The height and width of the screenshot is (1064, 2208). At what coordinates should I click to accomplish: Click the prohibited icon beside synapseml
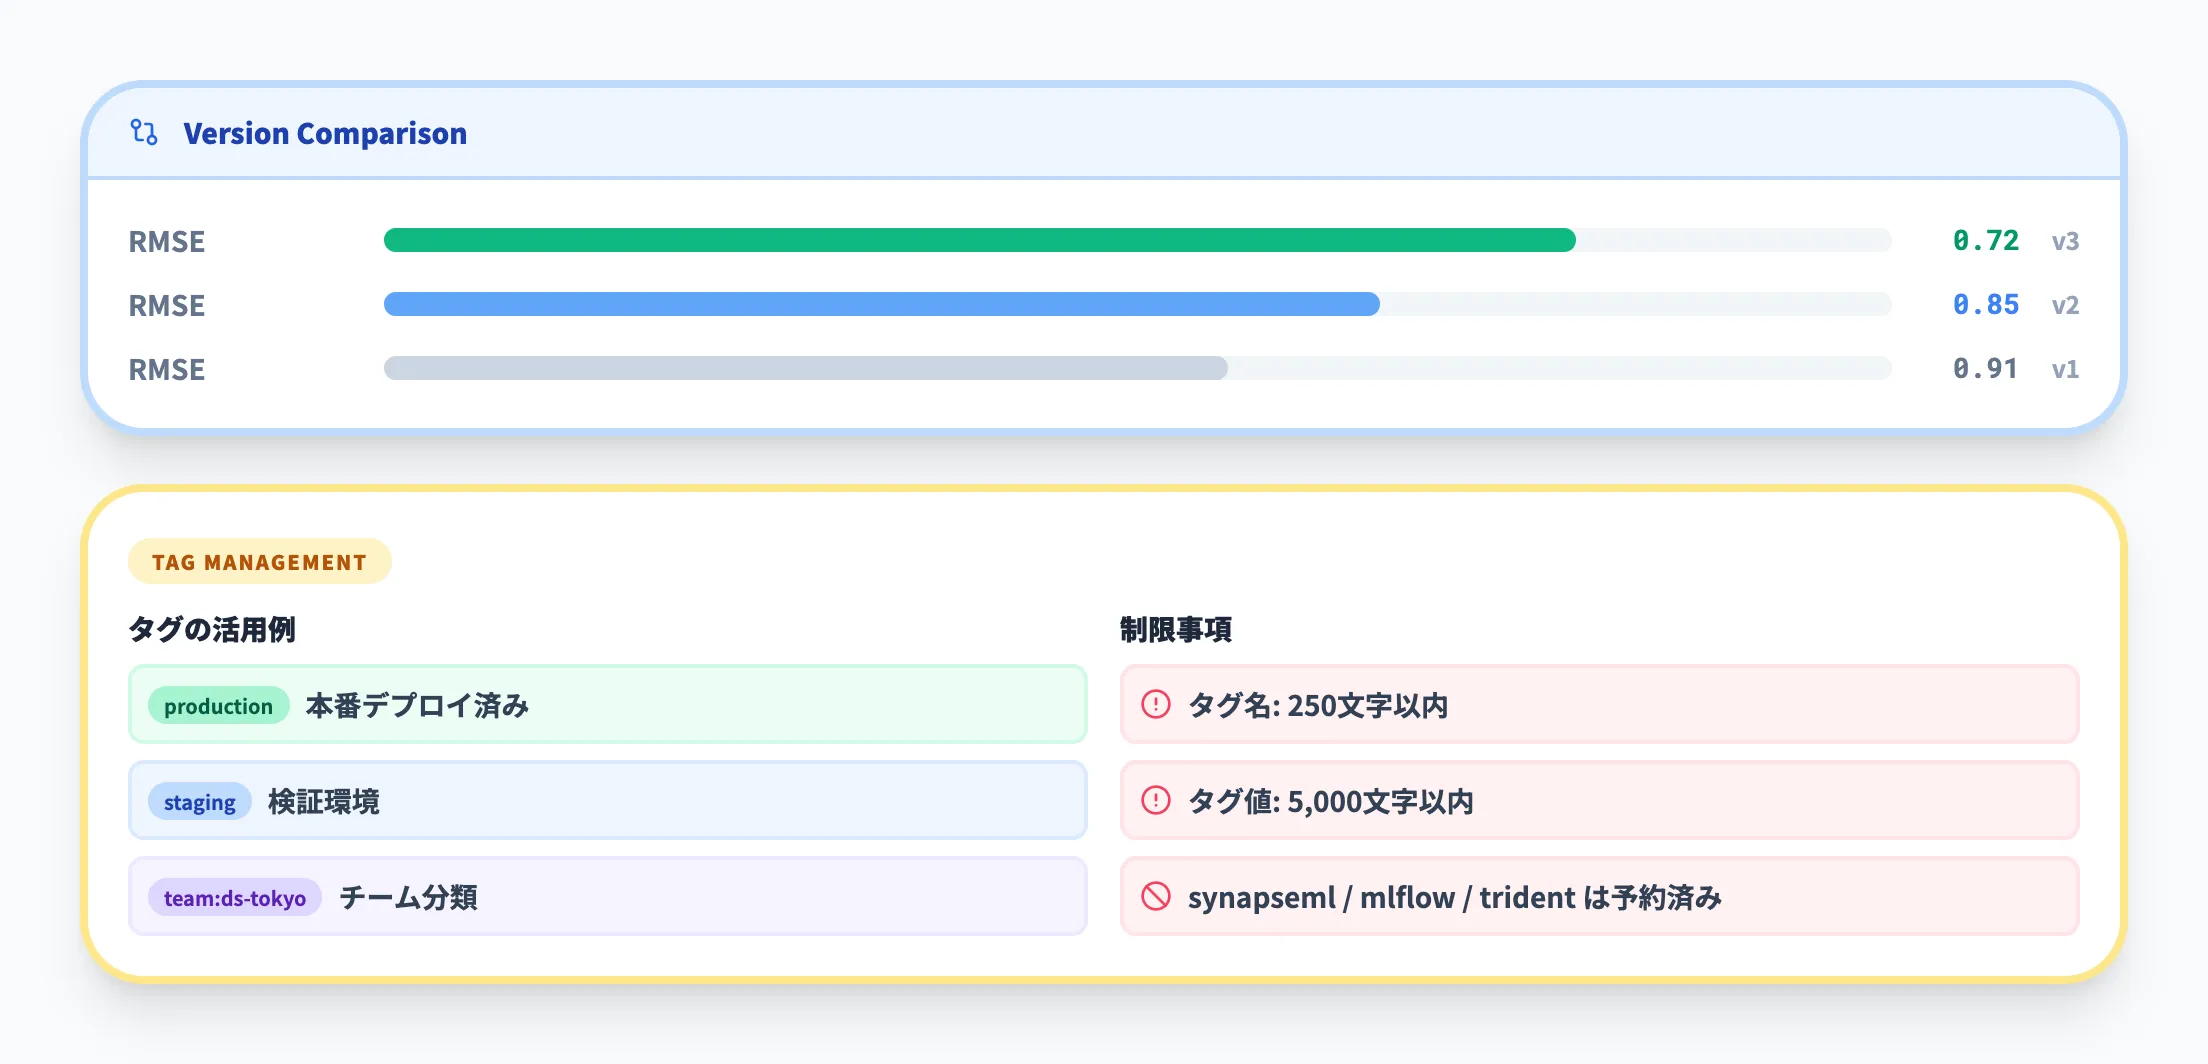point(1156,897)
